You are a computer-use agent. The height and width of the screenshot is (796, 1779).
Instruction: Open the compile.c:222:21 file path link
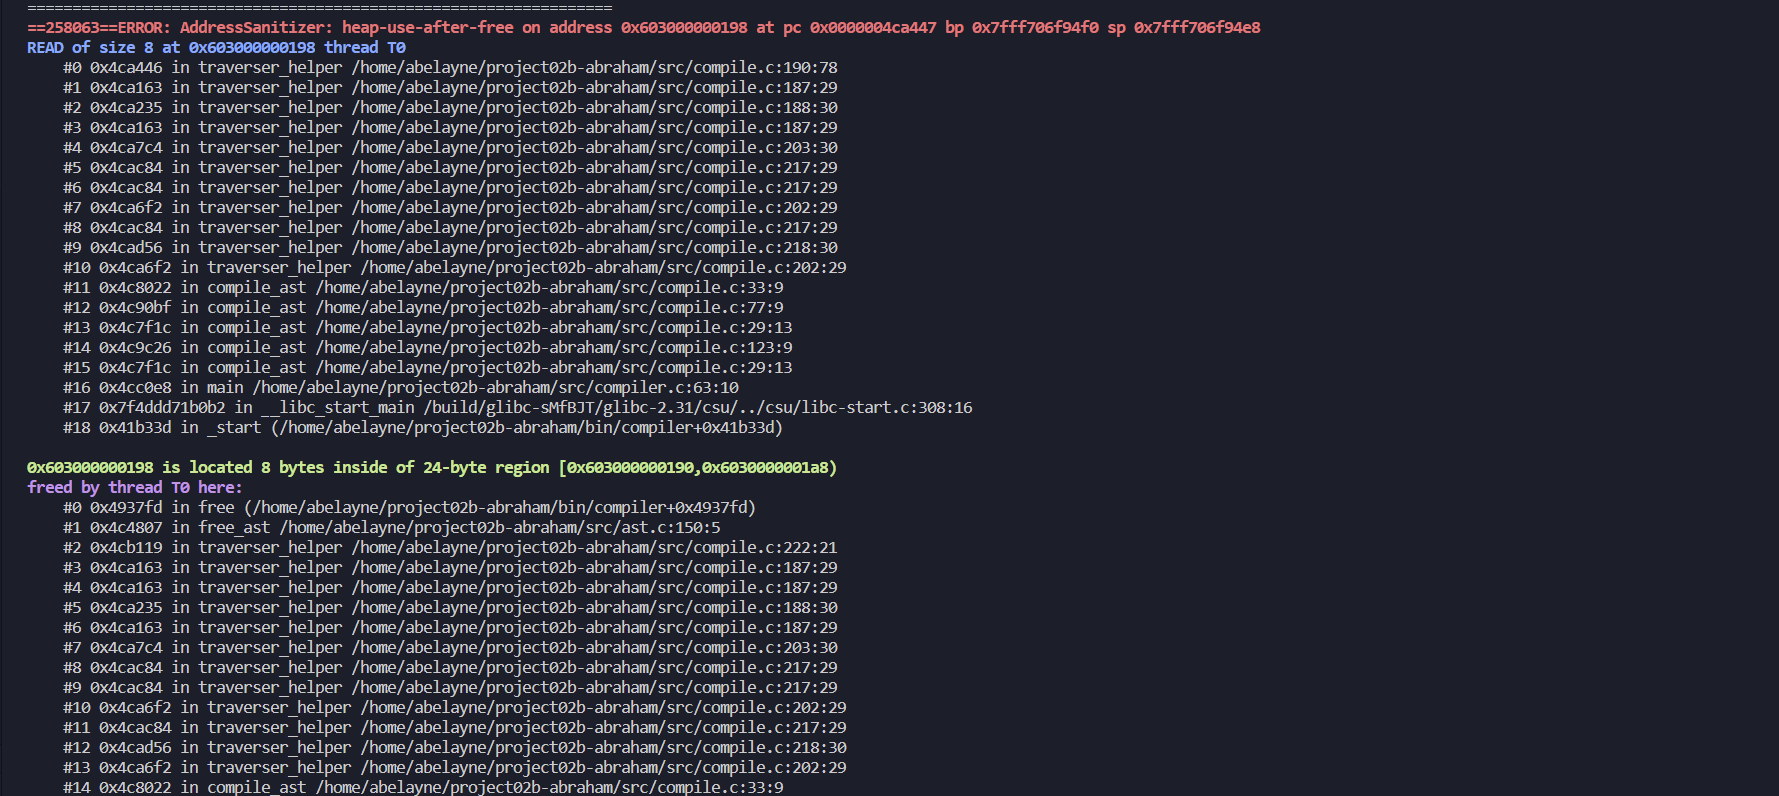coord(594,548)
